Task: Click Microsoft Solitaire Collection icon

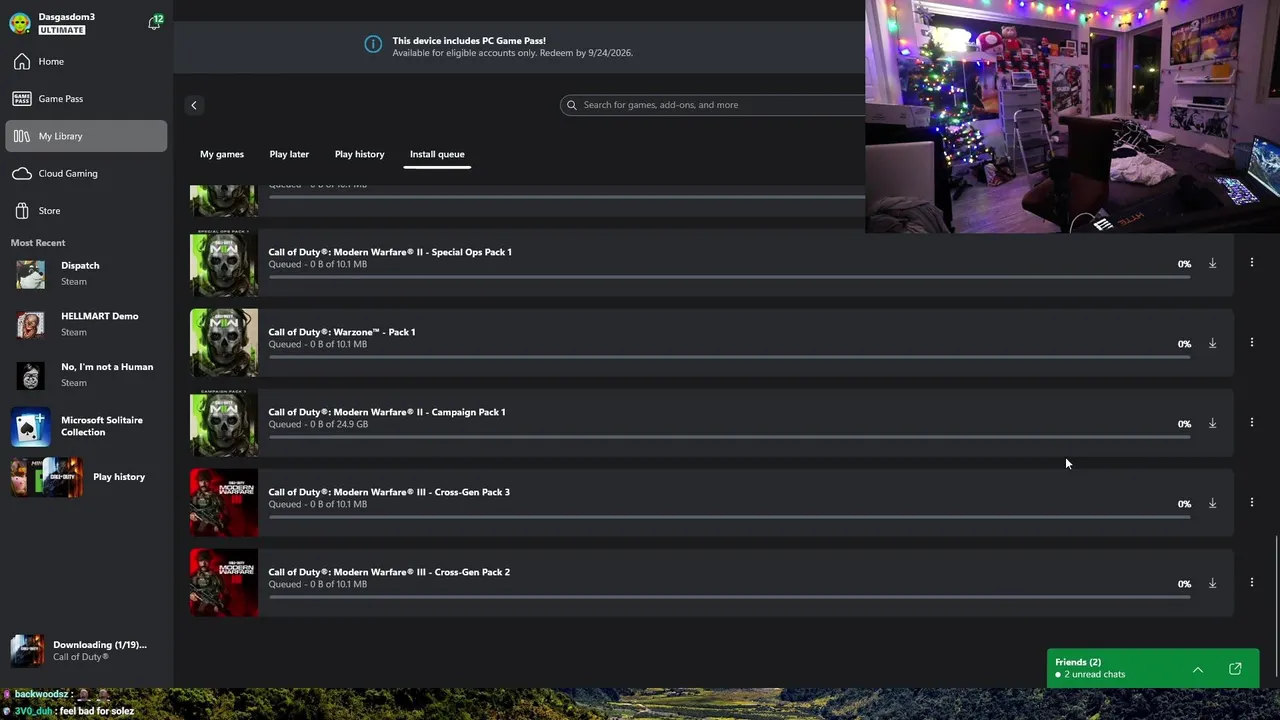Action: 31,427
